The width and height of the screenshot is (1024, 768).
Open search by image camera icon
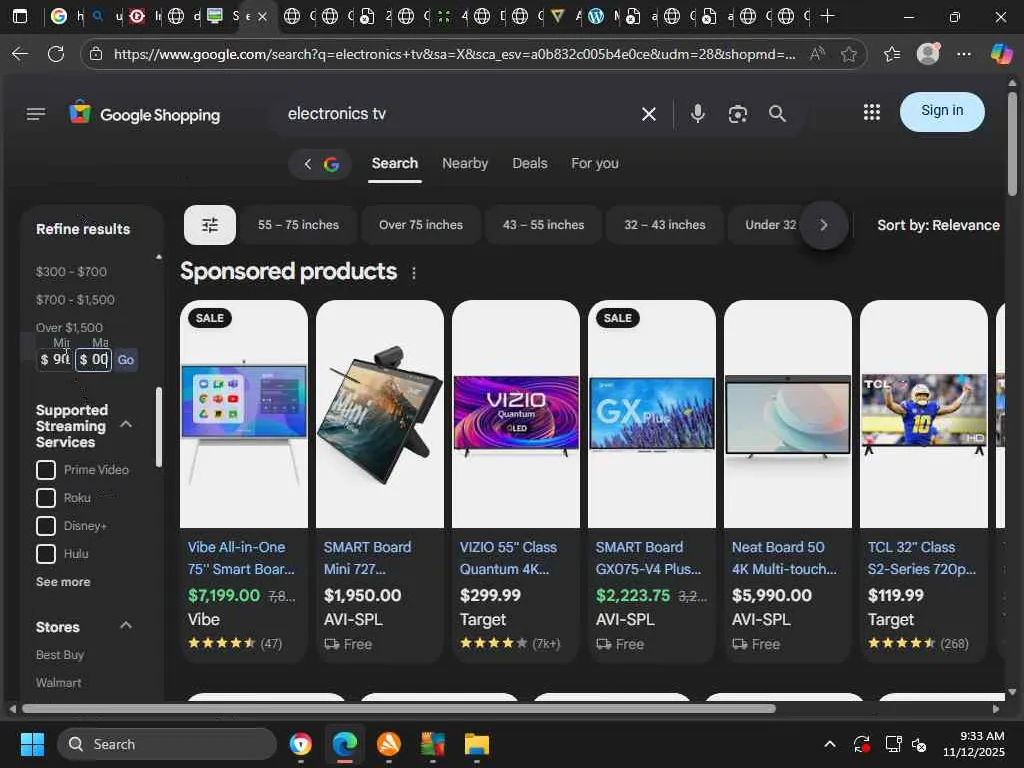(737, 114)
